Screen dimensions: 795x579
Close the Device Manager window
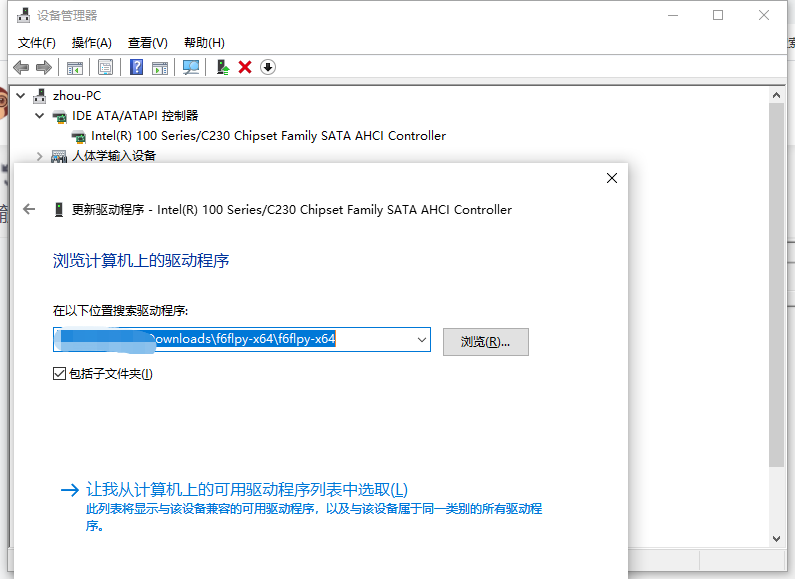(x=764, y=16)
